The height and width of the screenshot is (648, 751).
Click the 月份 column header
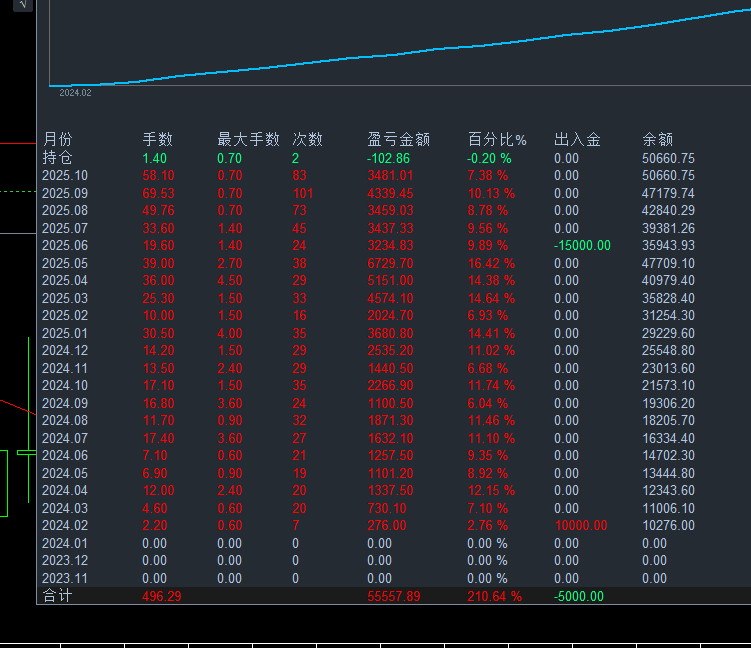point(57,139)
